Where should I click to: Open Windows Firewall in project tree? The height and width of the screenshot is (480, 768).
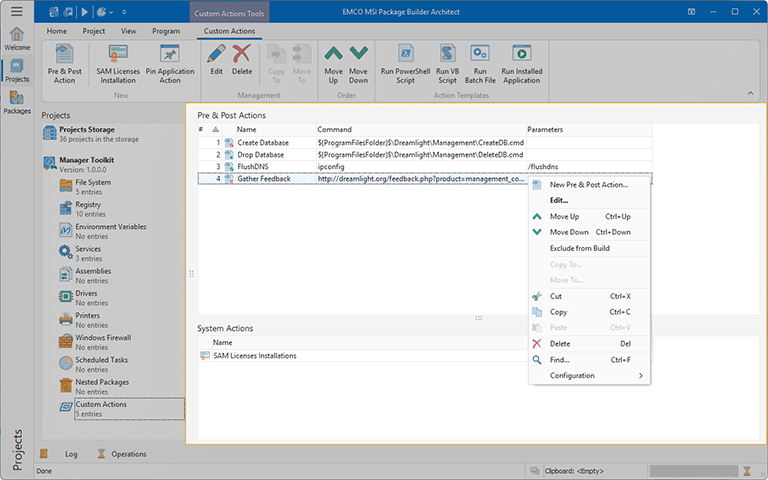tap(105, 338)
